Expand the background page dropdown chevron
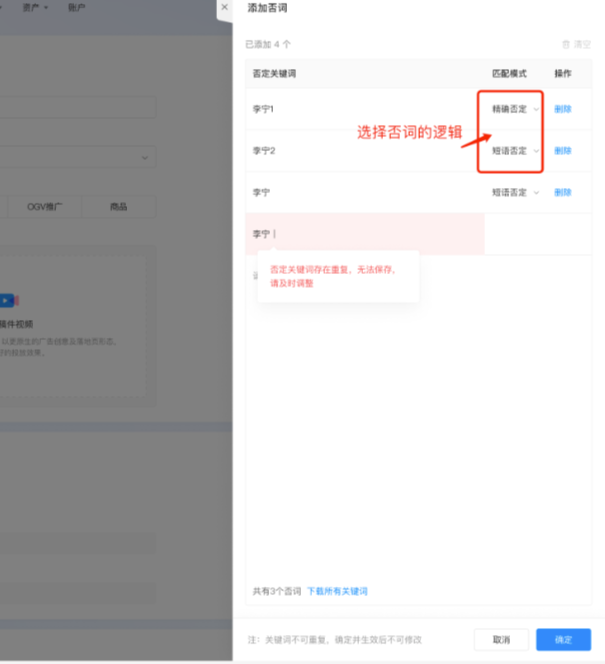Image resolution: width=605 pixels, height=664 pixels. pos(145,158)
